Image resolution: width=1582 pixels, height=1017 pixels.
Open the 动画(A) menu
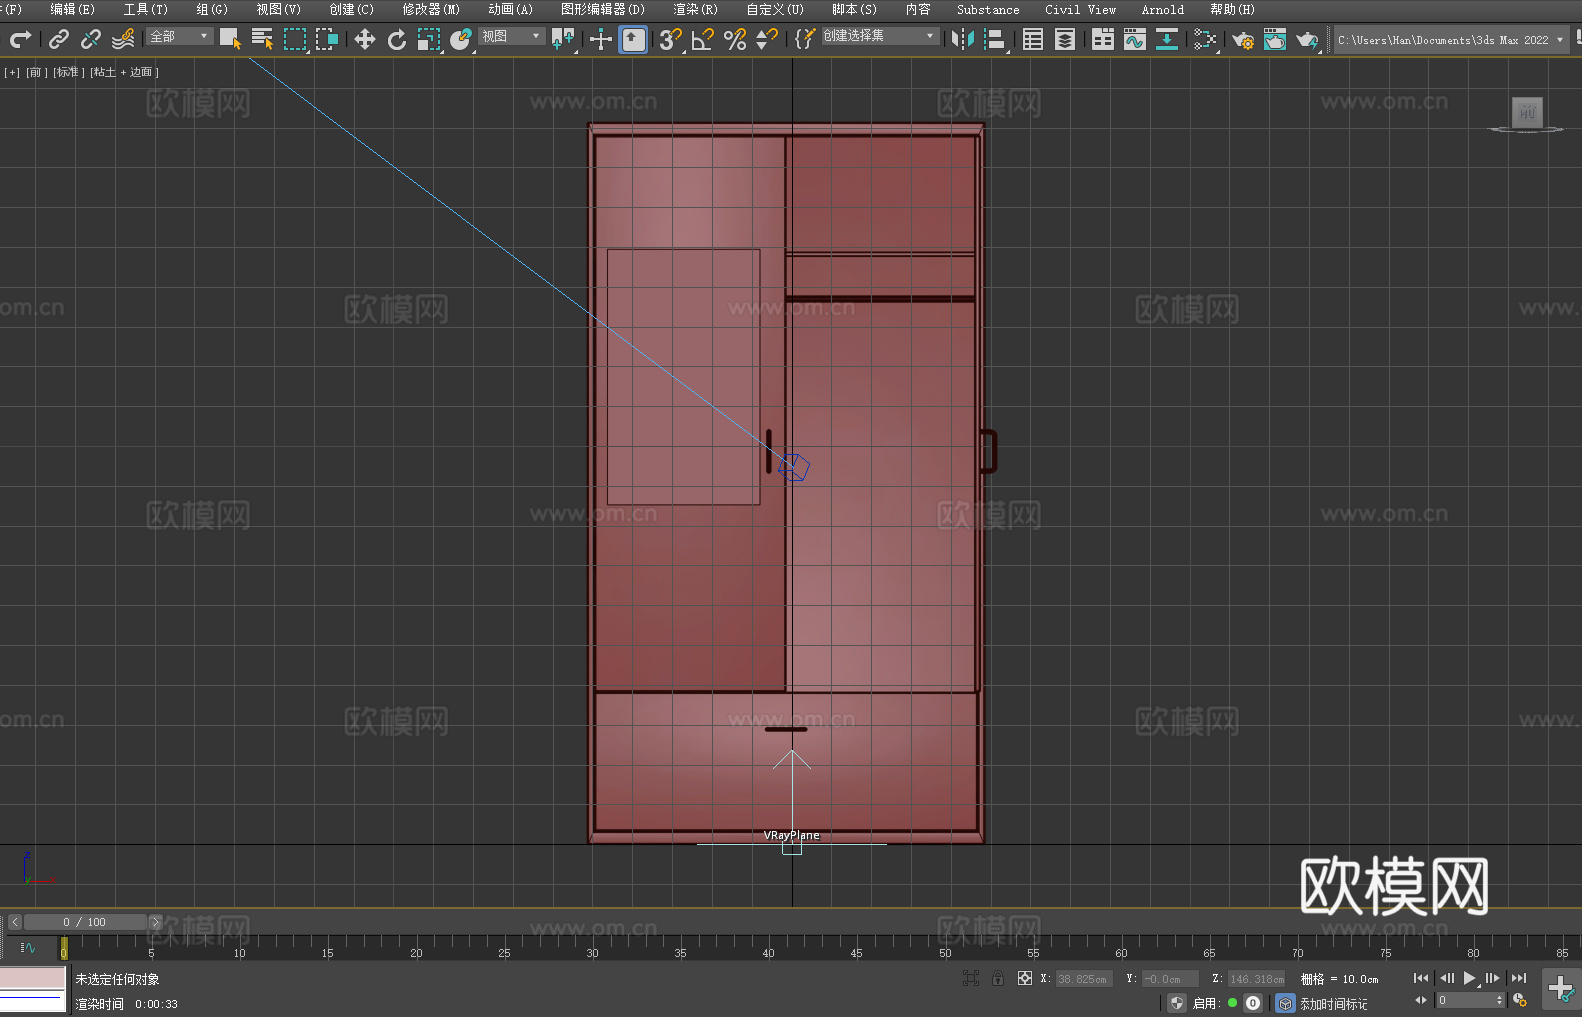[x=510, y=9]
